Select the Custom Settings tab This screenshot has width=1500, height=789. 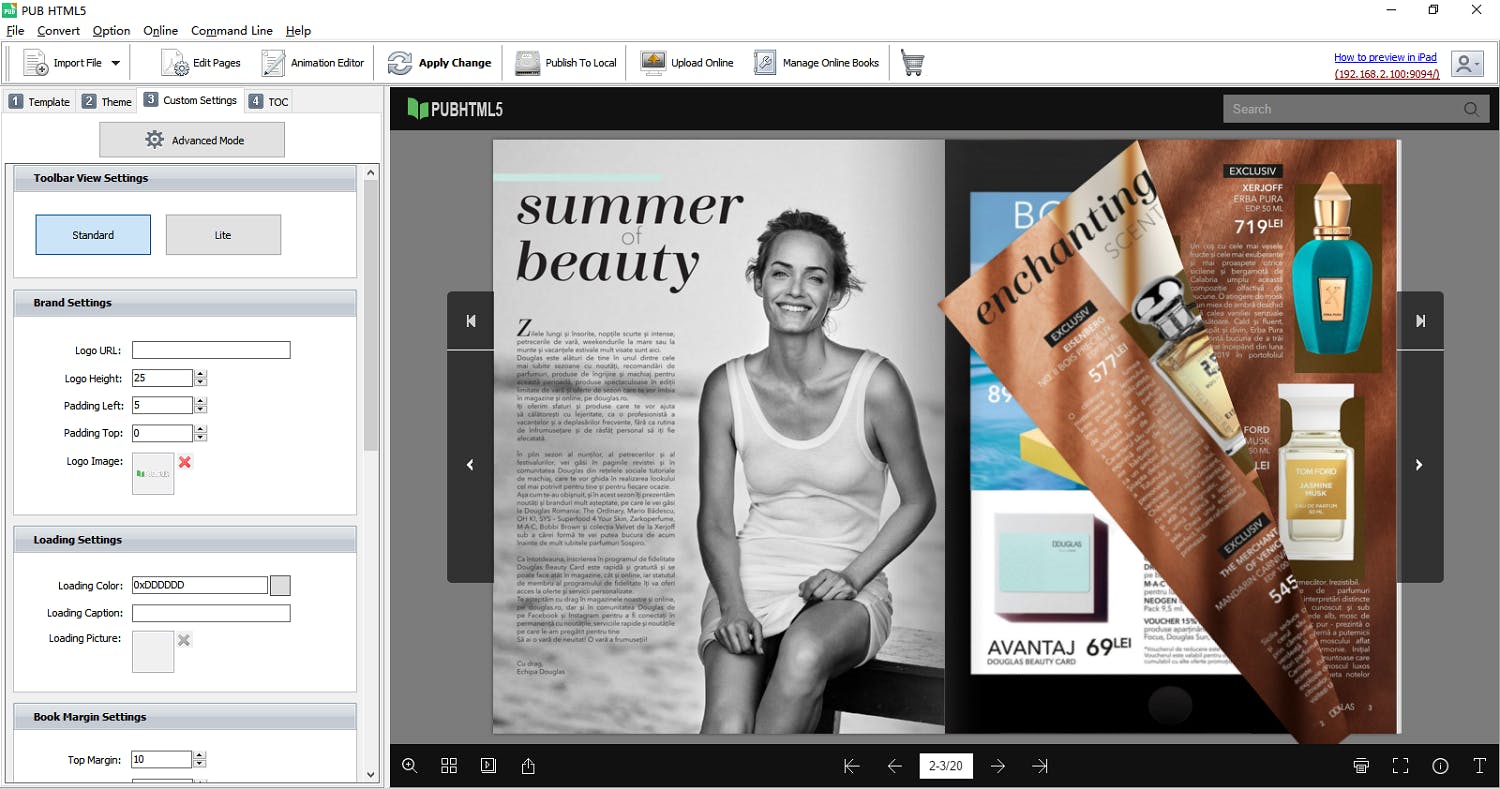click(191, 100)
